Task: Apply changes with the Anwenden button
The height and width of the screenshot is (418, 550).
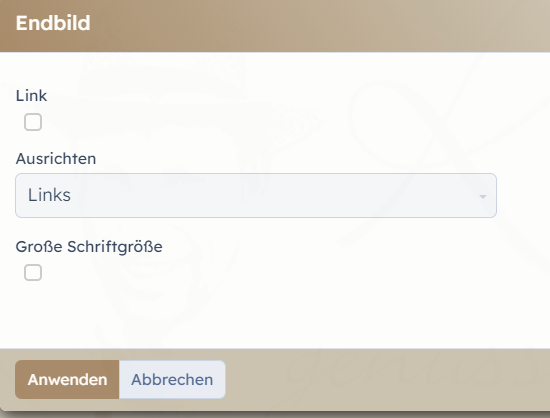Action: [67, 379]
